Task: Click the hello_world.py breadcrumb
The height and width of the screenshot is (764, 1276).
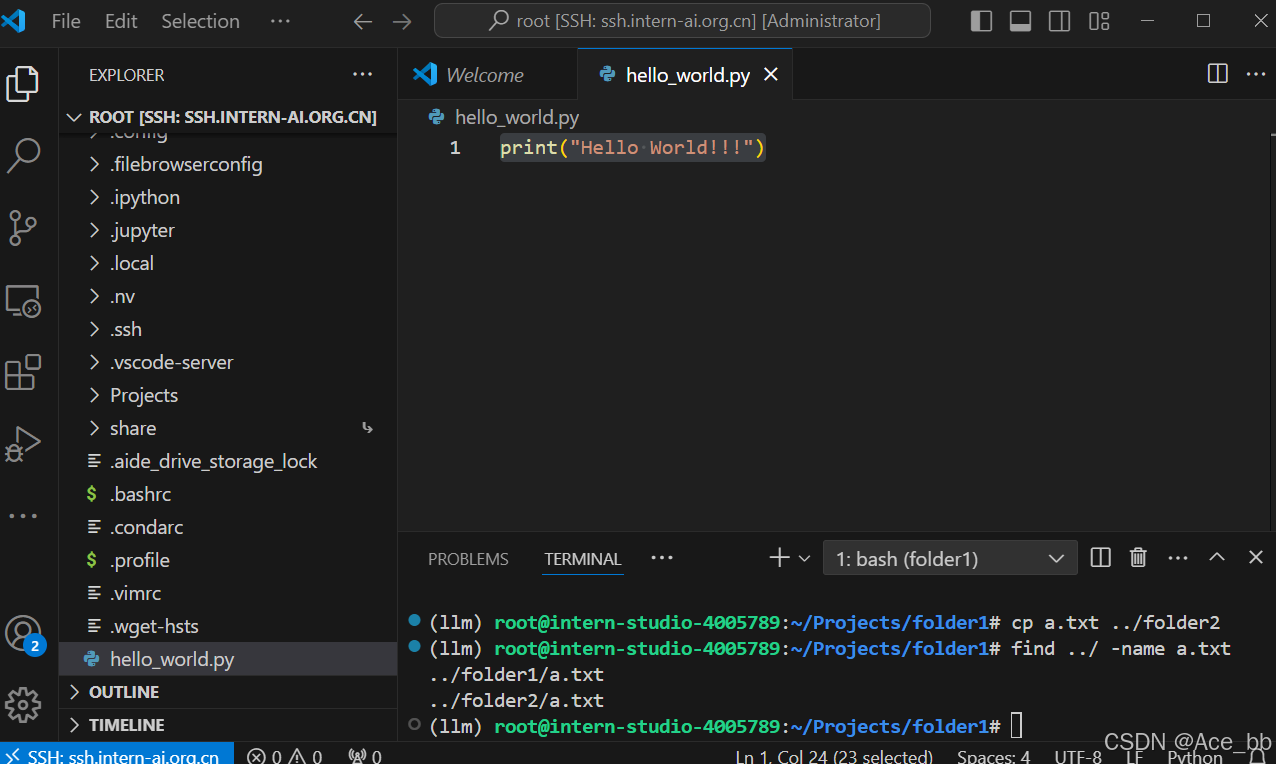Action: pos(504,117)
